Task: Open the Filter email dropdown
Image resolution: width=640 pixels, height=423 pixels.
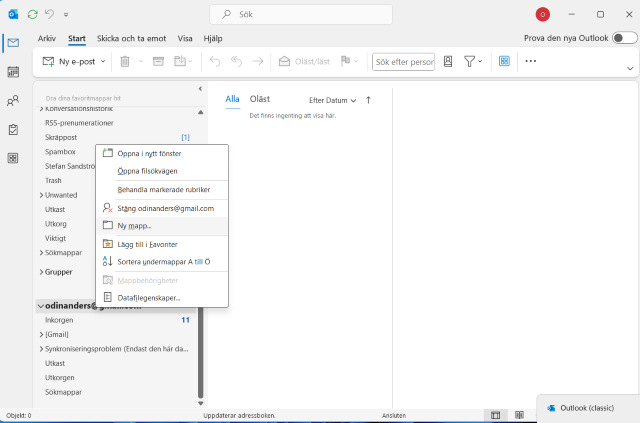Action: [x=473, y=61]
